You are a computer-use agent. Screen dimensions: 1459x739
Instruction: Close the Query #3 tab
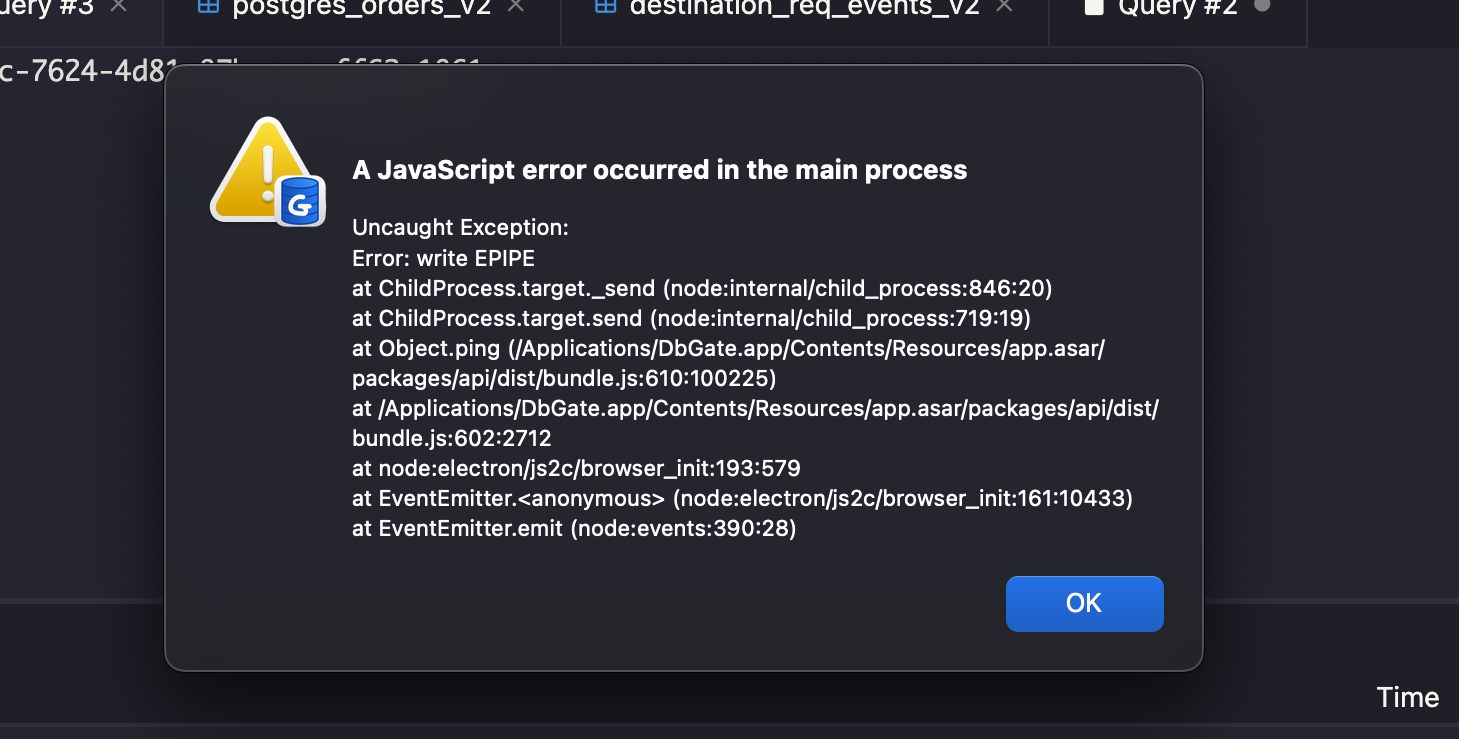pyautogui.click(x=117, y=6)
